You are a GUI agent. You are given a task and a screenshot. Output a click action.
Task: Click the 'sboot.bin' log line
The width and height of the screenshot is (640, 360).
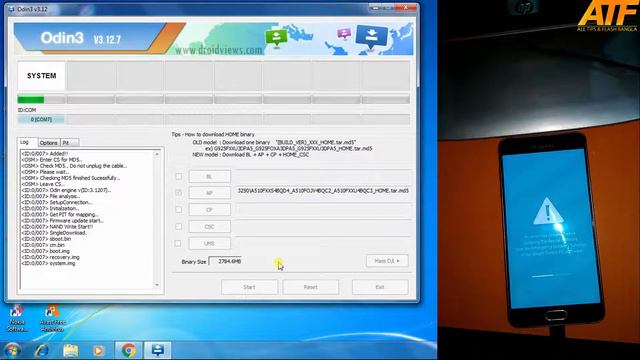click(x=46, y=239)
